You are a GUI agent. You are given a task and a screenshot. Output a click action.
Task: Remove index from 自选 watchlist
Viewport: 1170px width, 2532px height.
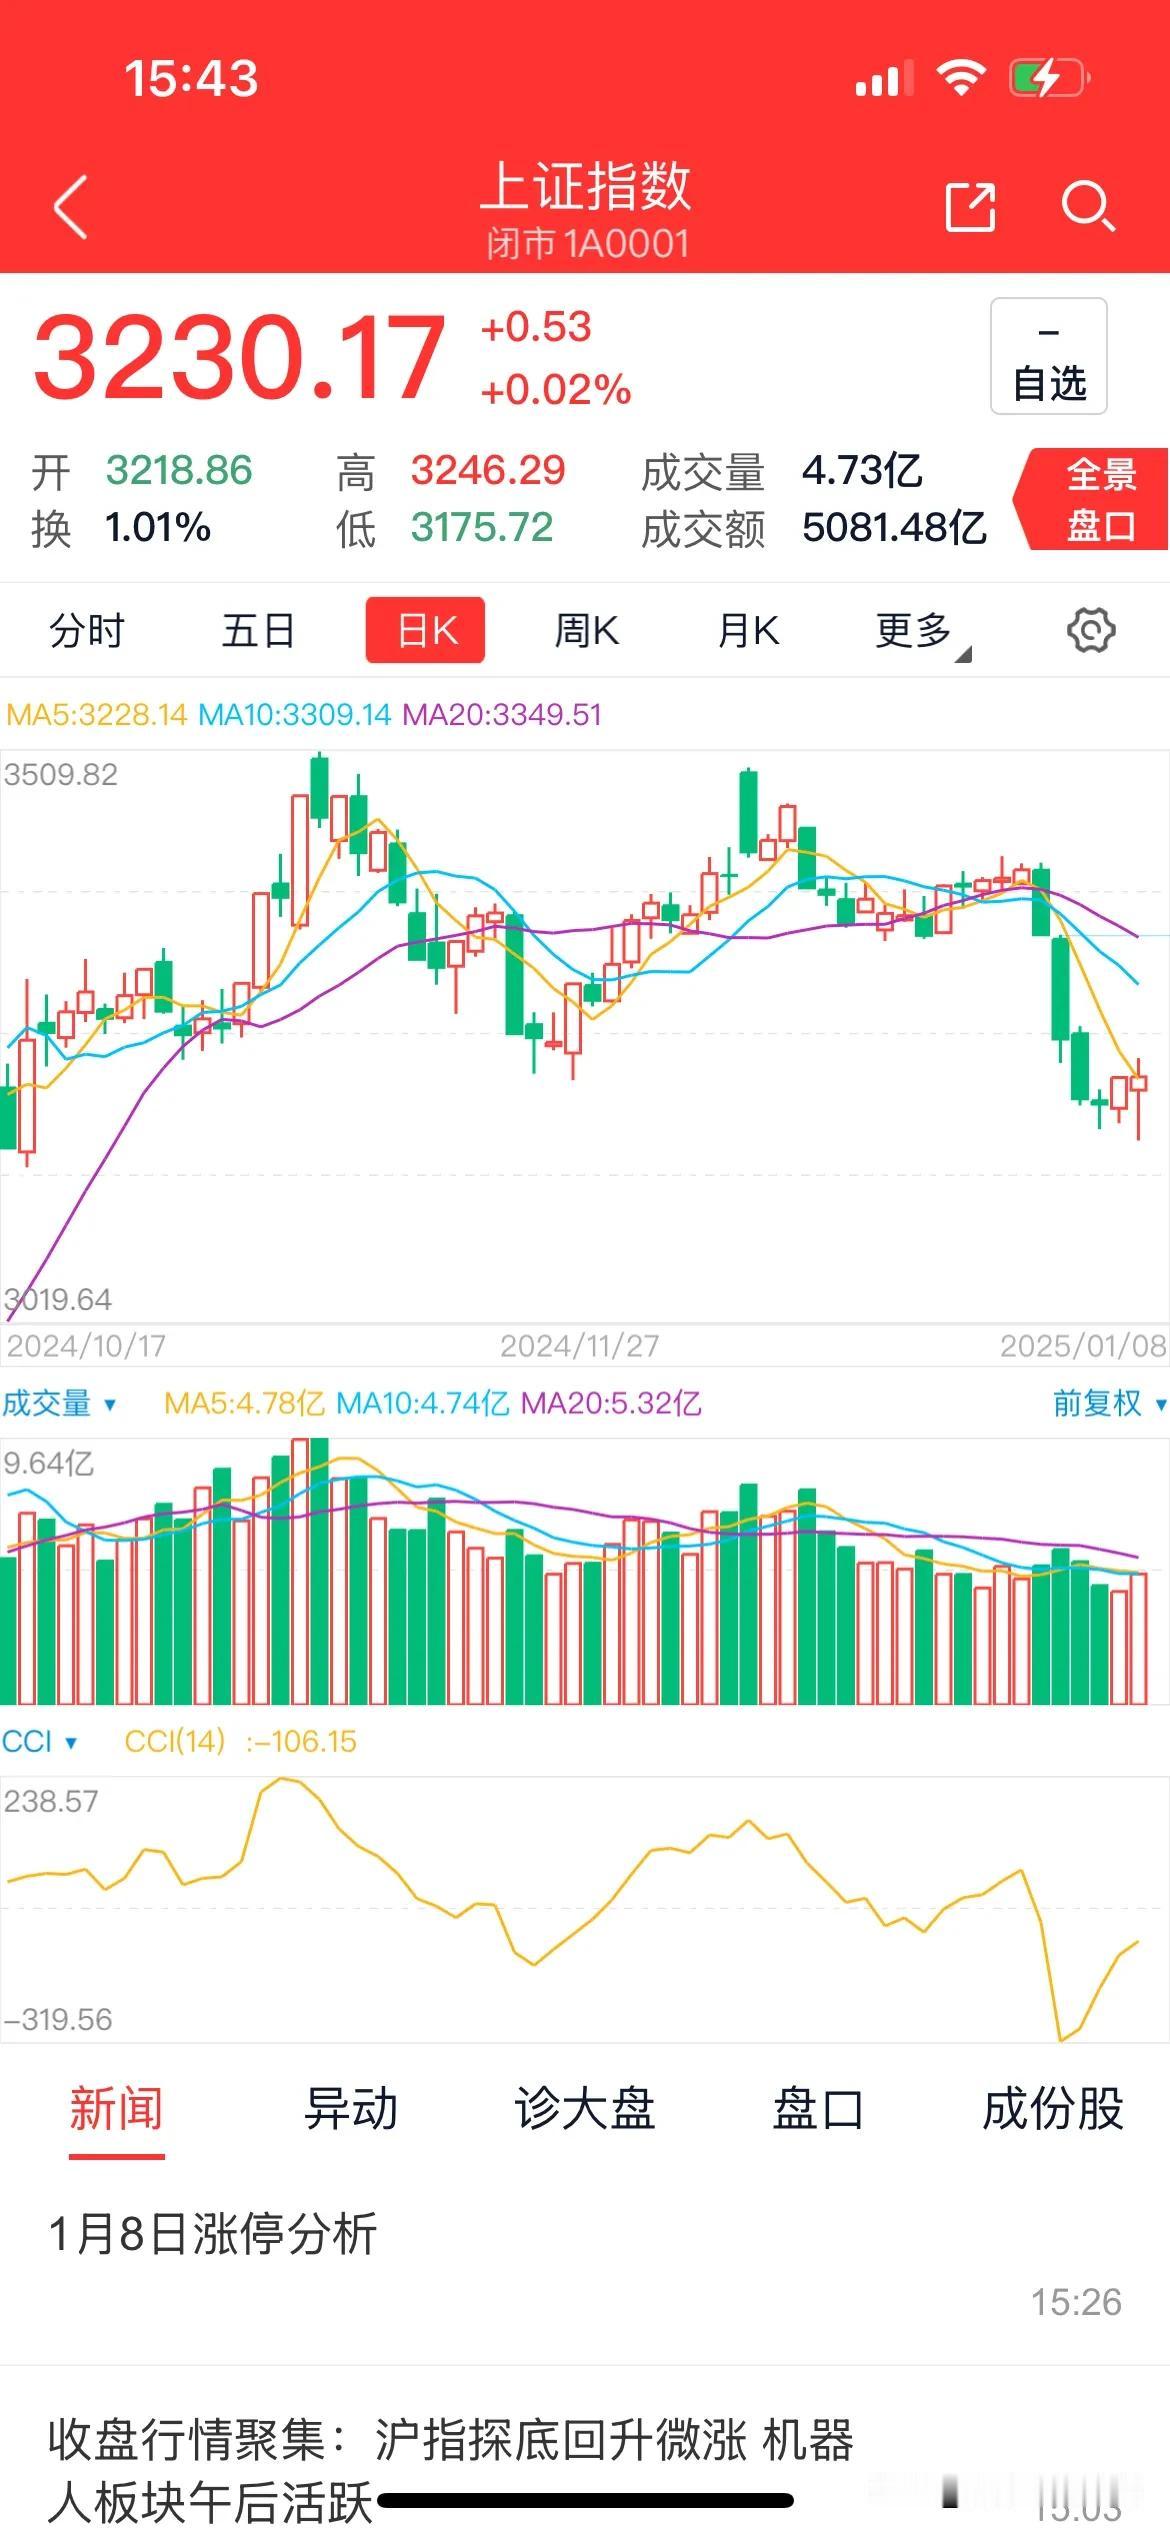(x=1048, y=356)
